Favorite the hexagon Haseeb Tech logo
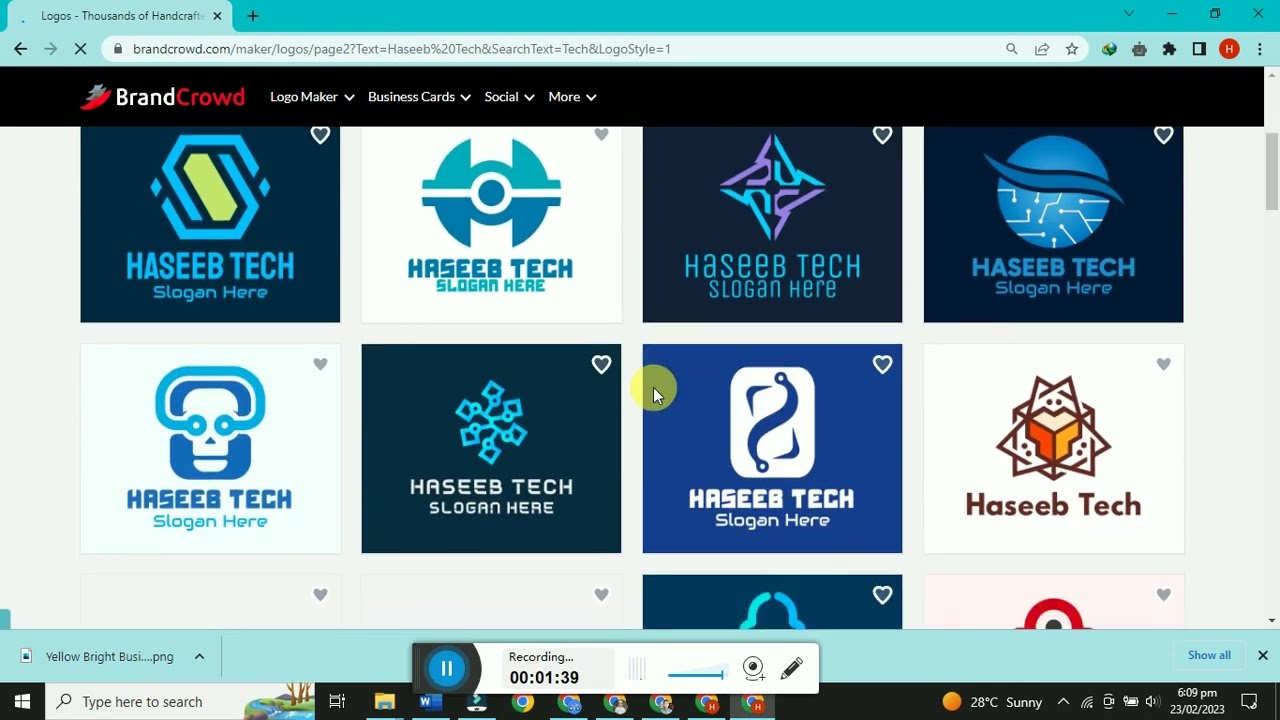 [x=320, y=135]
